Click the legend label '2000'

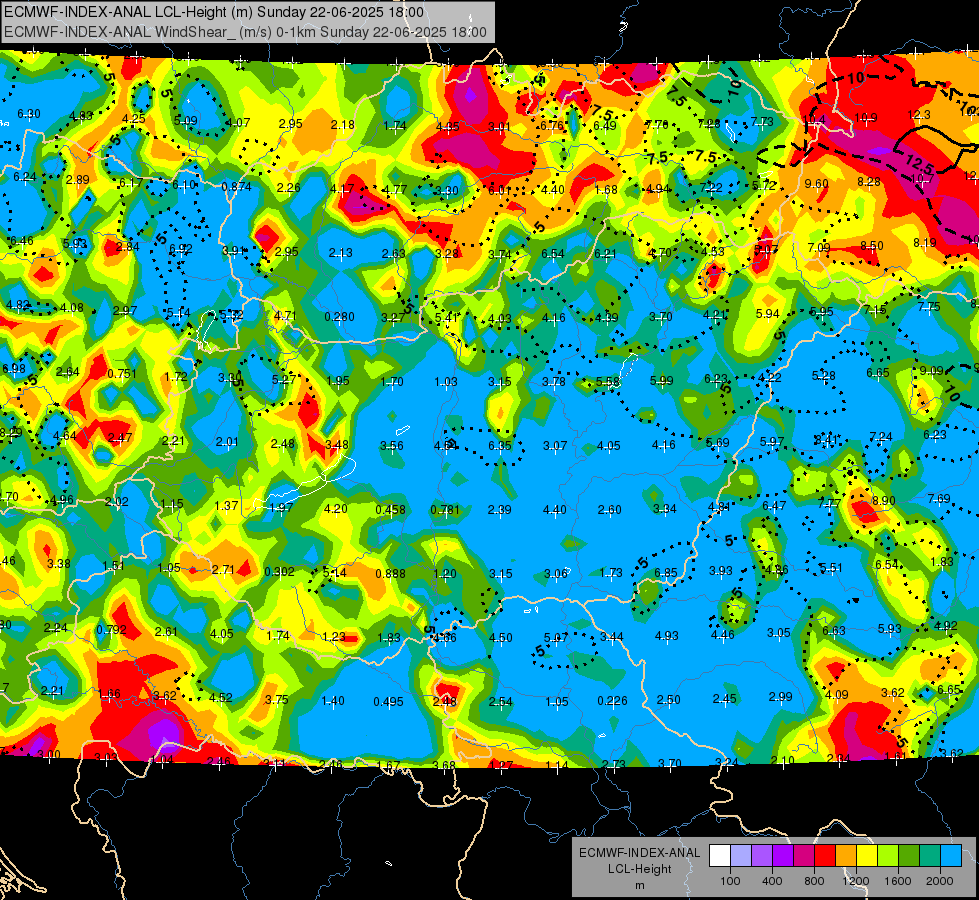tap(940, 881)
